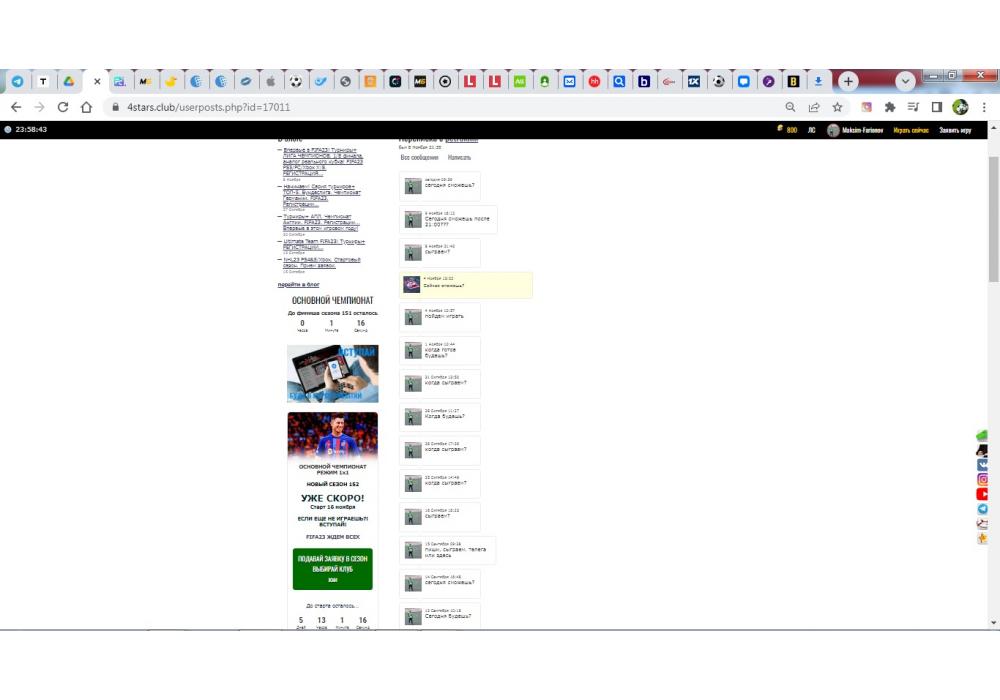Switch to the 'Все сообщения' tab

pos(419,157)
